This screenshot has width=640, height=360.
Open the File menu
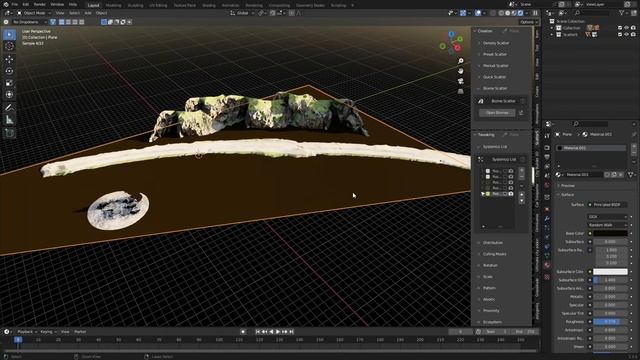point(15,4)
